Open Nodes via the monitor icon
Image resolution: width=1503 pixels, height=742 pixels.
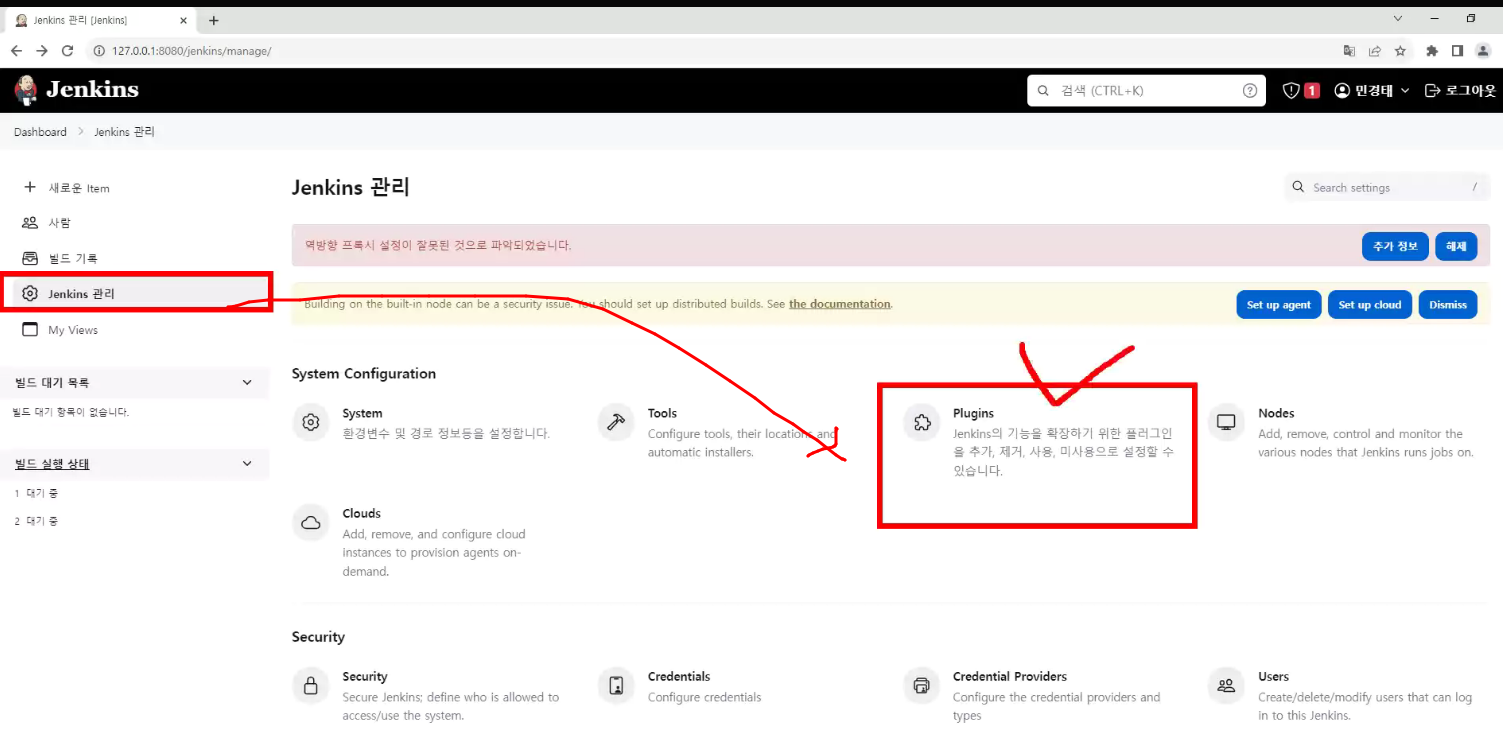(x=1226, y=423)
